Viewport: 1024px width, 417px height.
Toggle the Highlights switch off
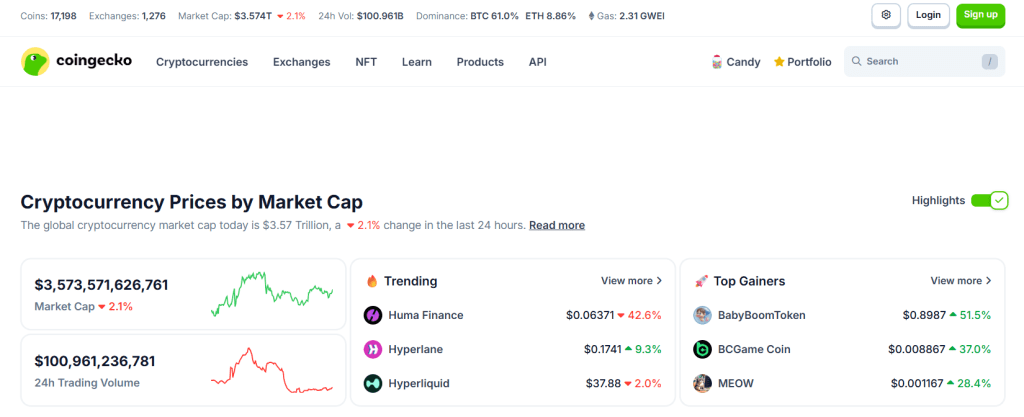coord(989,200)
